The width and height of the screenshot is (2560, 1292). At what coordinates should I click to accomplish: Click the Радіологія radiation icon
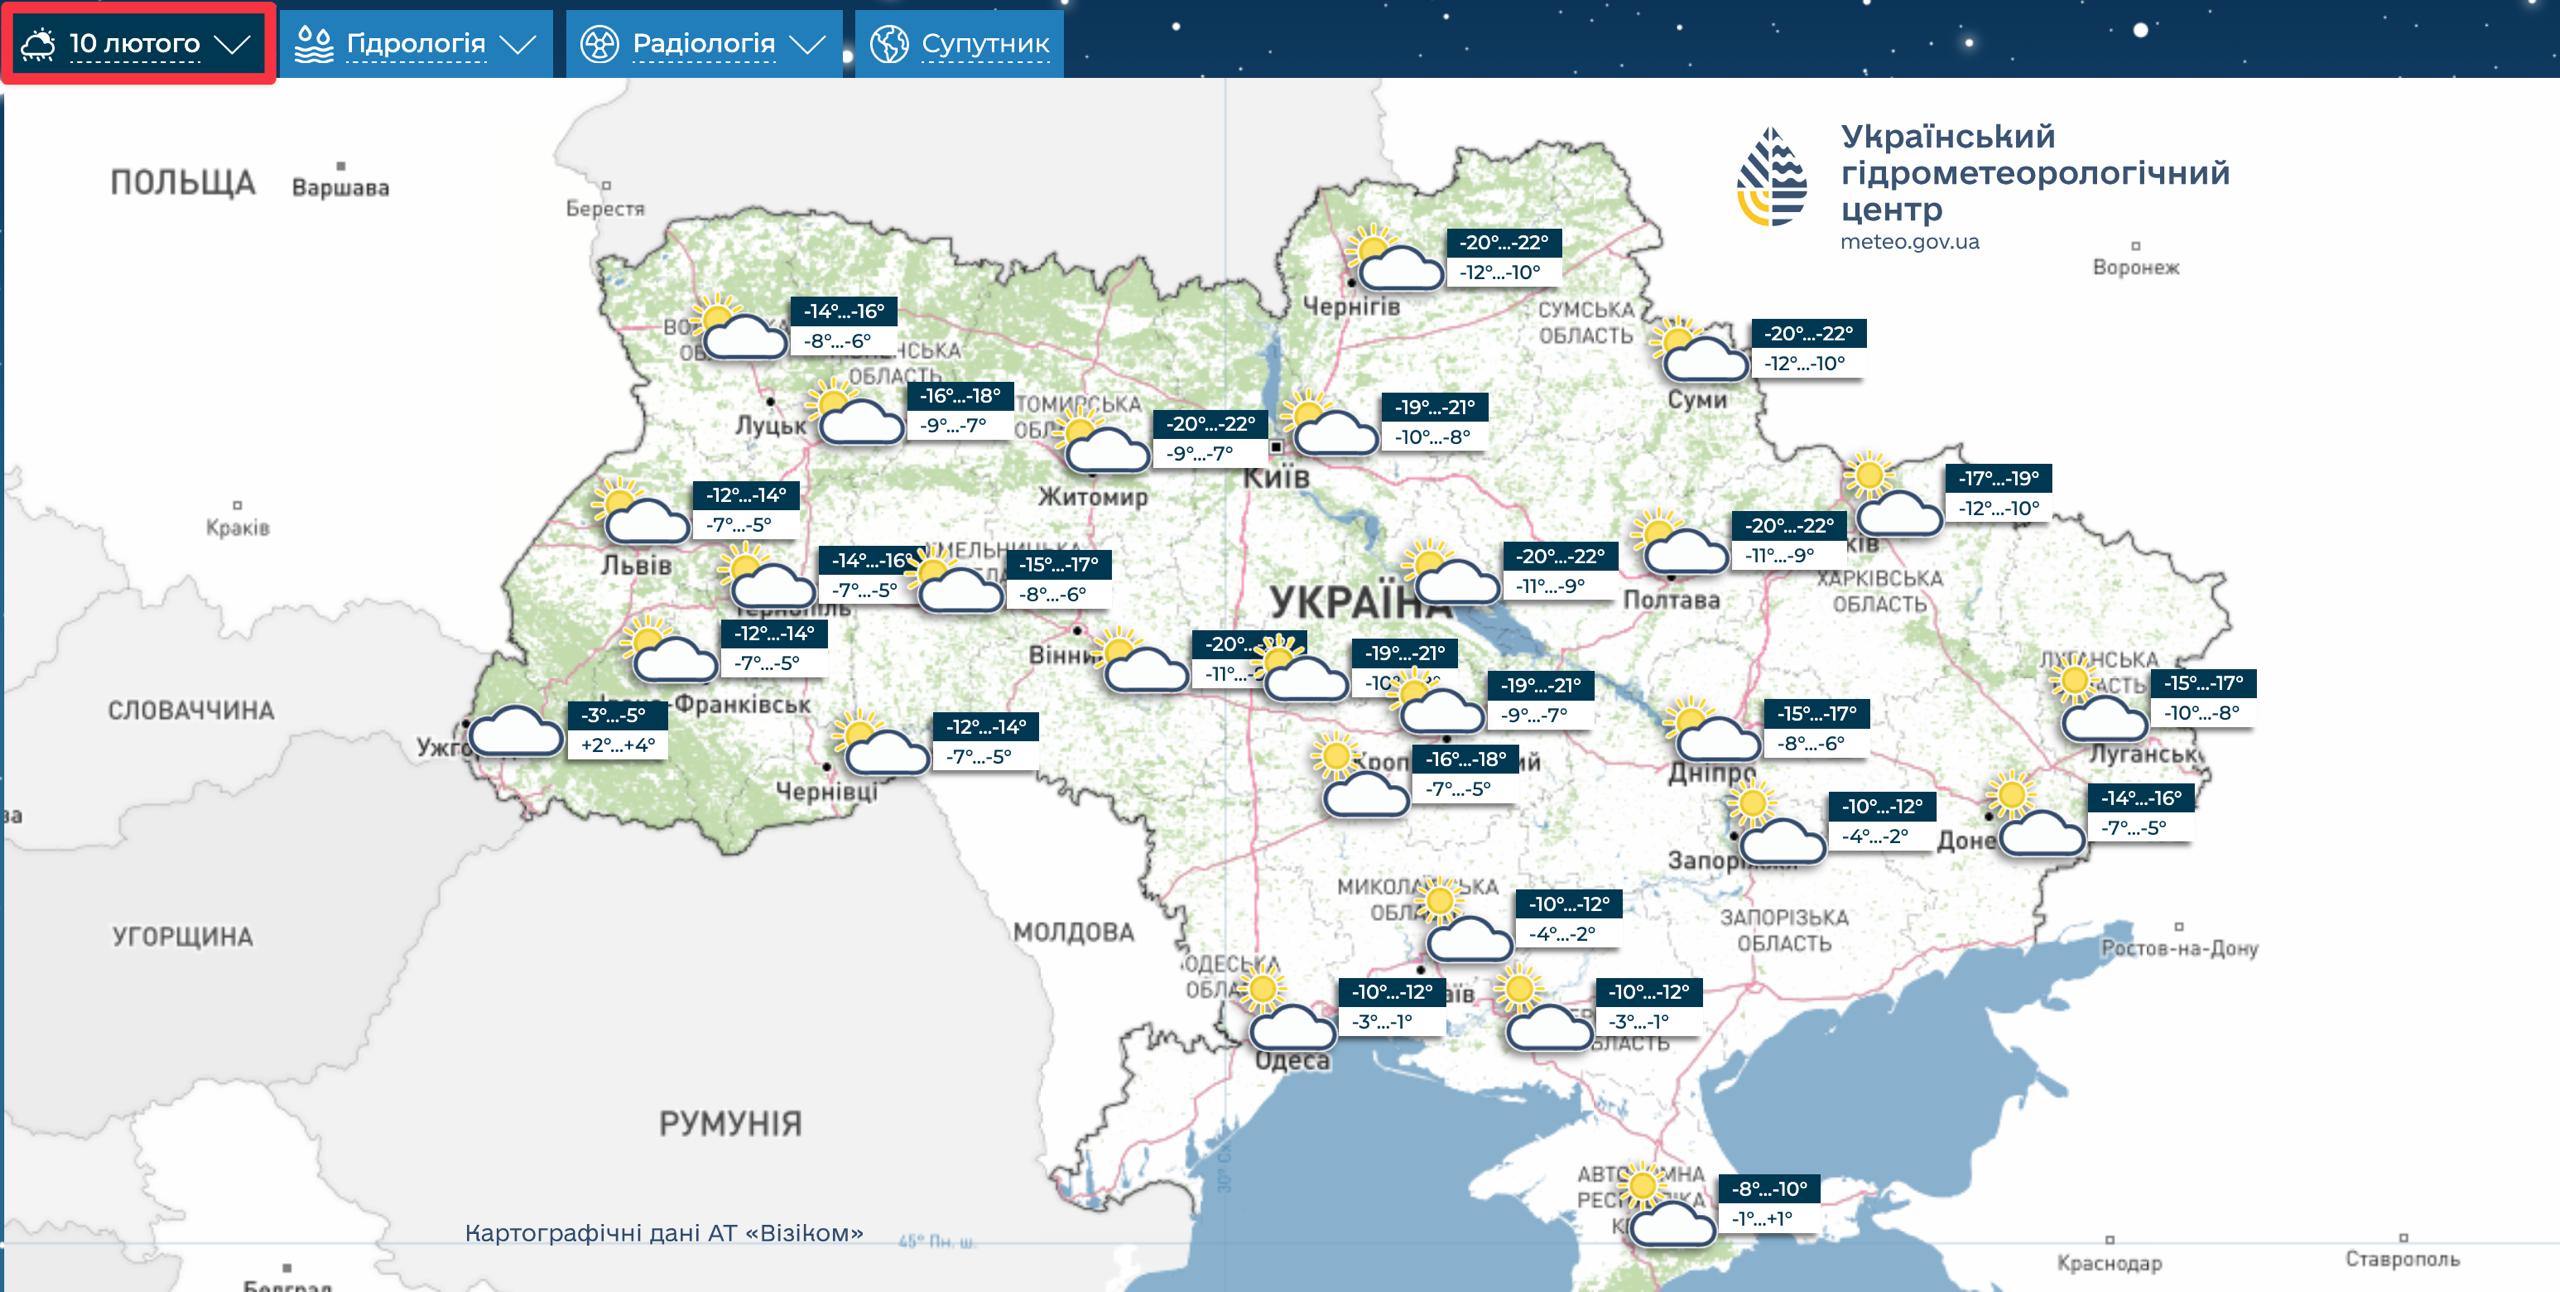coord(600,44)
